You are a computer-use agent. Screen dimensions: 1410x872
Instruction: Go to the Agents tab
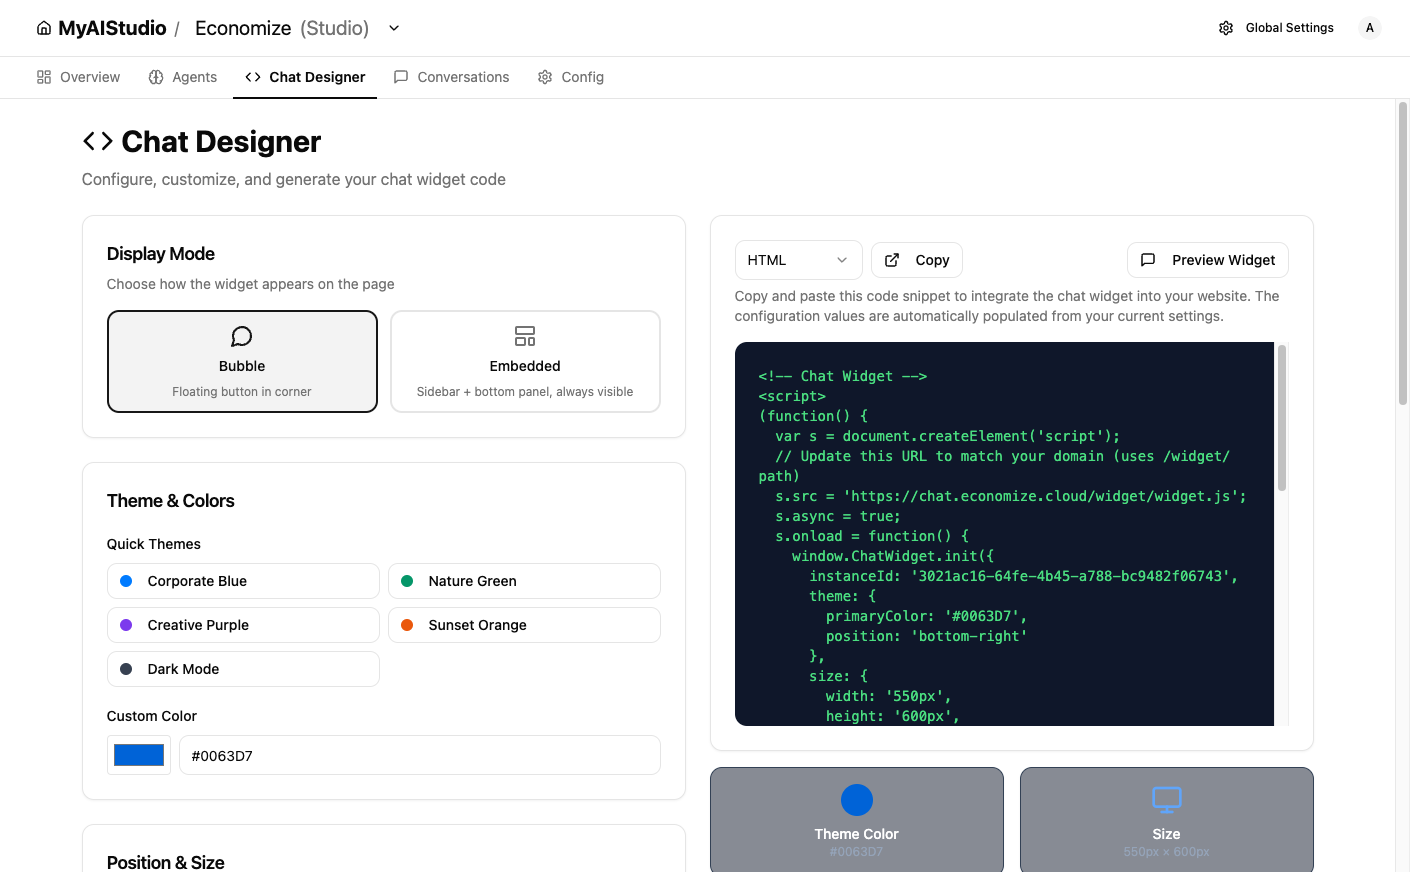[x=183, y=77]
